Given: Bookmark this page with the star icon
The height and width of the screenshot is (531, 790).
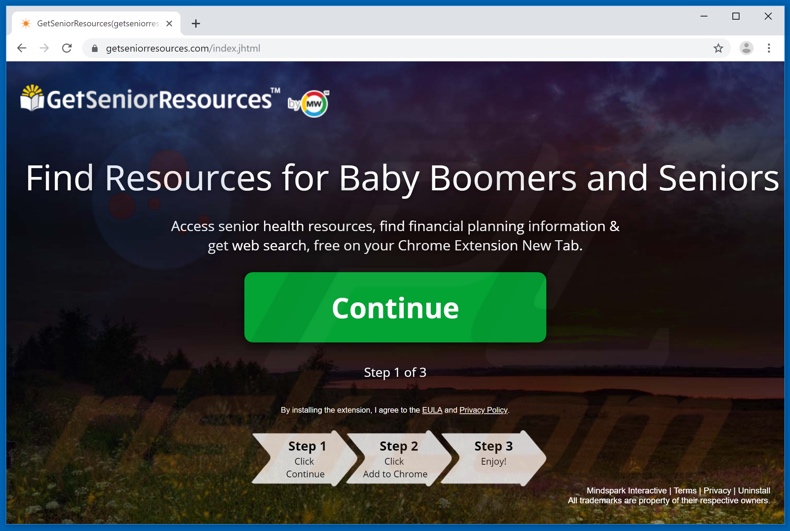Looking at the screenshot, I should pos(718,48).
